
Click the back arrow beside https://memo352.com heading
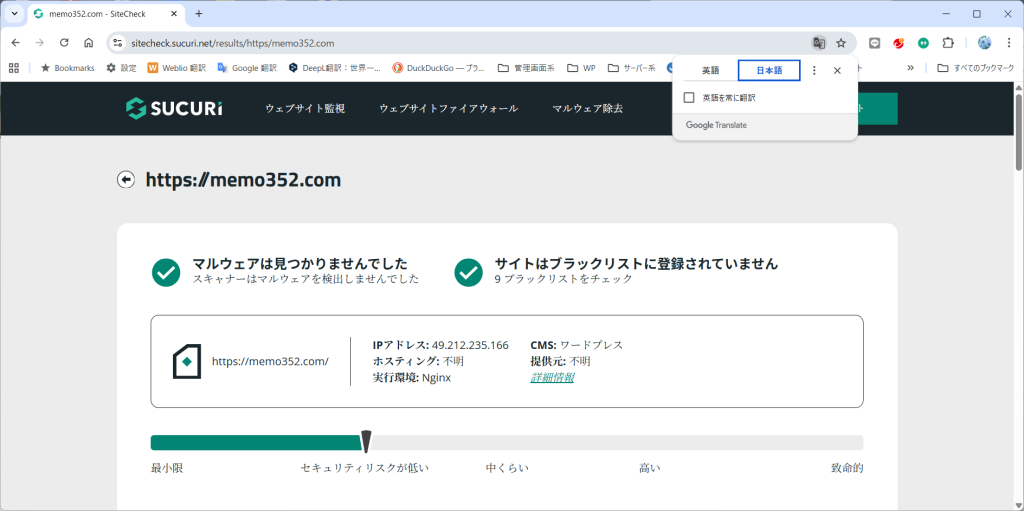point(126,180)
